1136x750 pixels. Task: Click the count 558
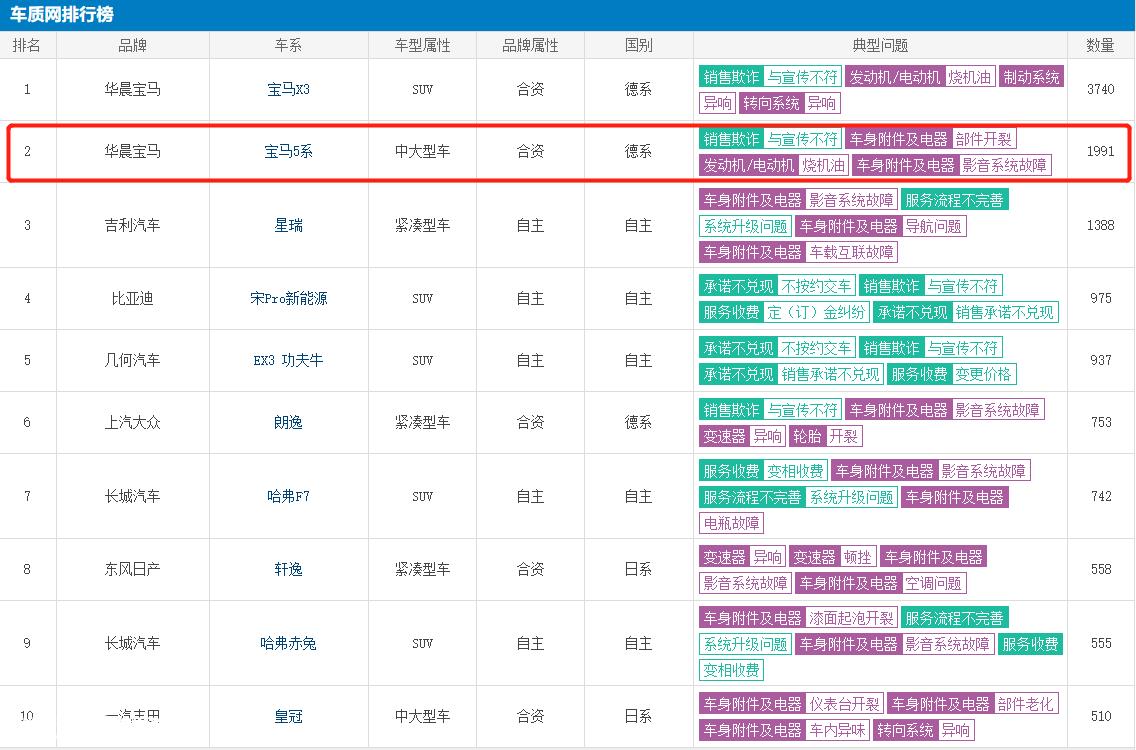click(x=1100, y=570)
